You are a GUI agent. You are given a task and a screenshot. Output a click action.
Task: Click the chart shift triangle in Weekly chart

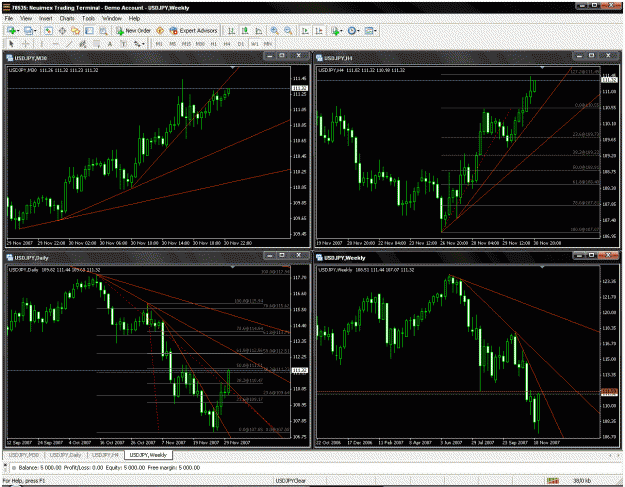(542, 267)
